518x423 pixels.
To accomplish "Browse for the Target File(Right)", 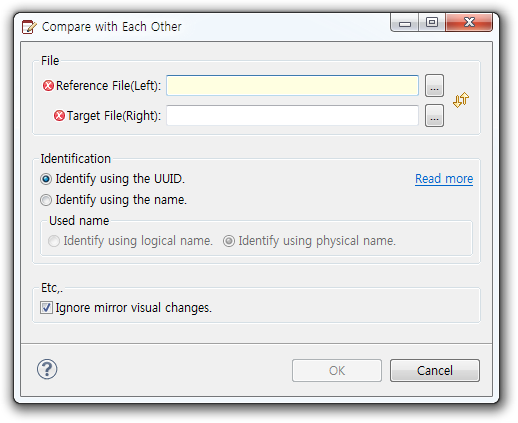I will pos(434,116).
